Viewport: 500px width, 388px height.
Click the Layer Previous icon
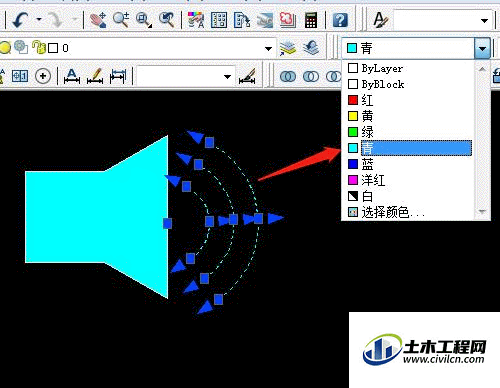tap(311, 48)
